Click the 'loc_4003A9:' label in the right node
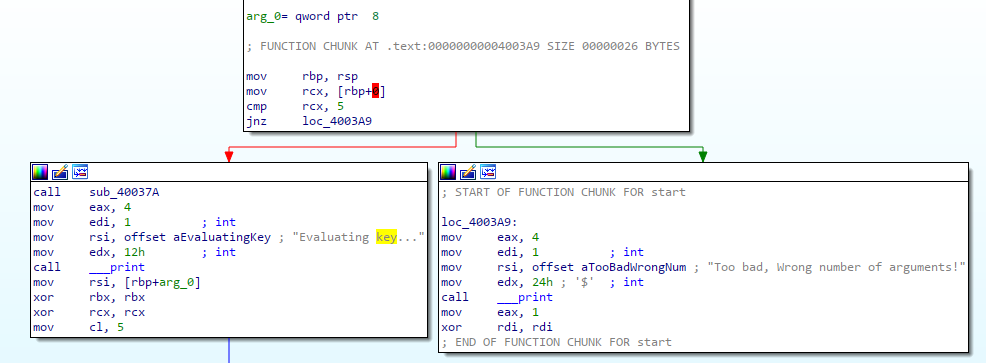The image size is (986, 363). (x=480, y=222)
